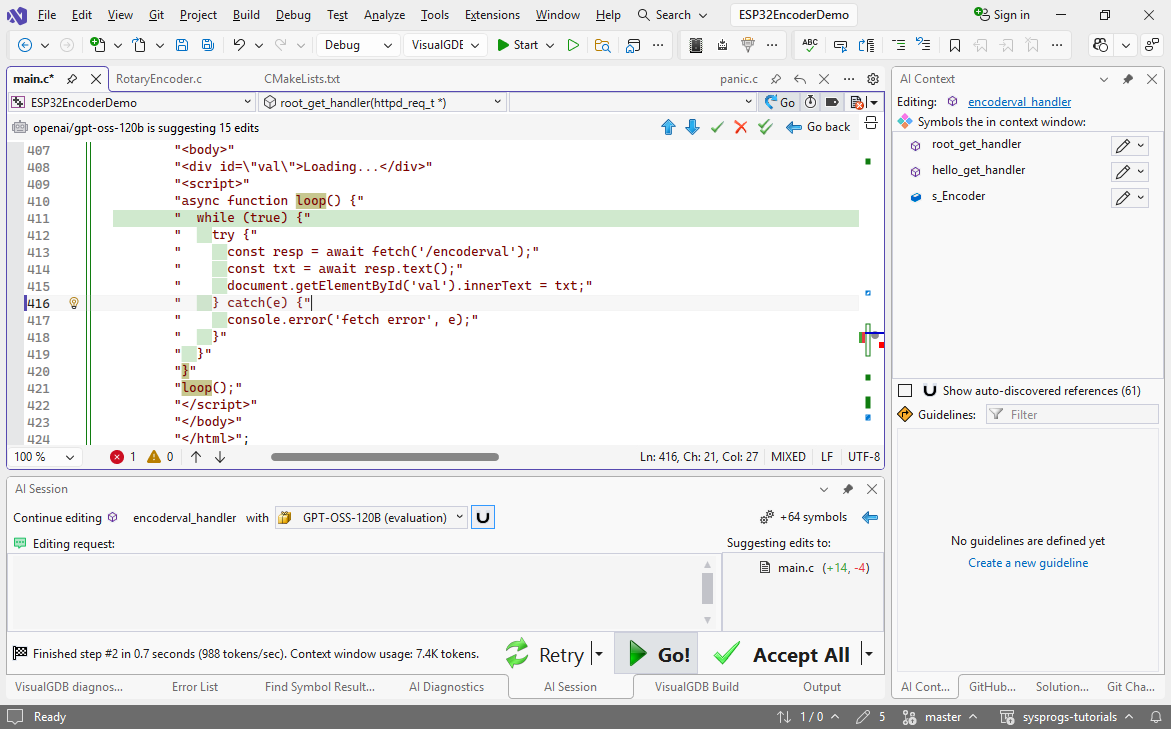Accept all edits with double checkmark icon
The height and width of the screenshot is (730, 1171).
pyautogui.click(x=765, y=127)
